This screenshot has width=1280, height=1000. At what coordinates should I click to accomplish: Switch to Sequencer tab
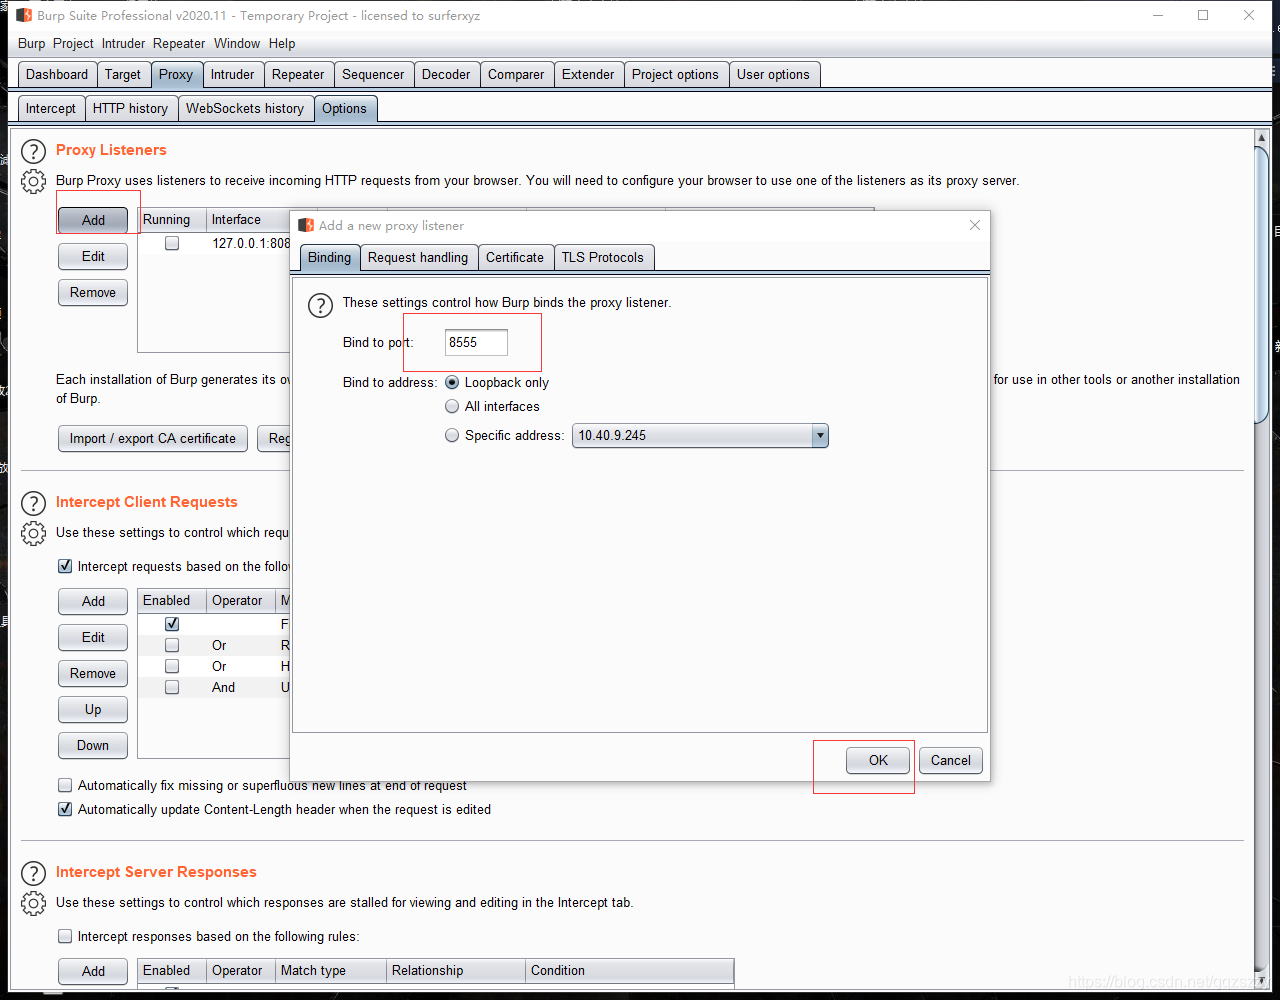point(373,74)
